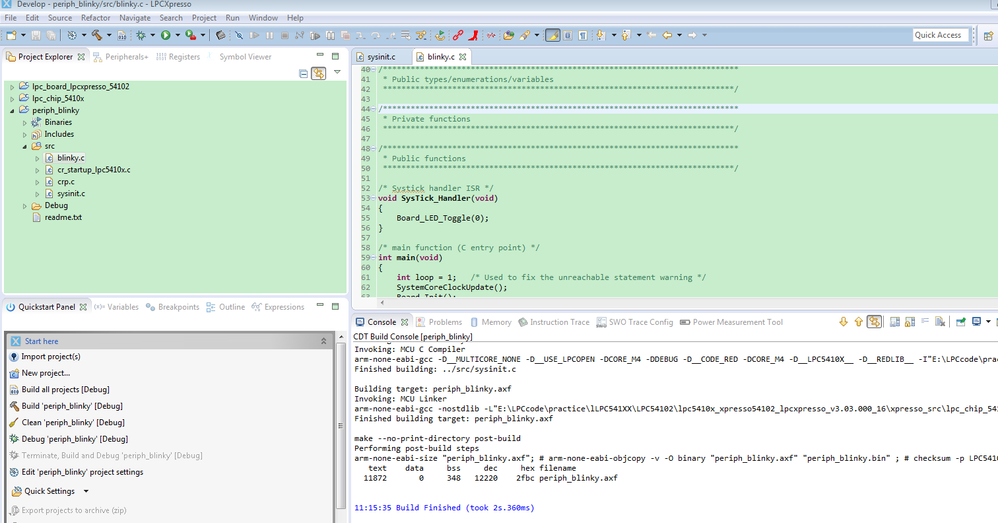The width and height of the screenshot is (998, 523).
Task: Switch to the Breakpoints tab
Action: 172,307
